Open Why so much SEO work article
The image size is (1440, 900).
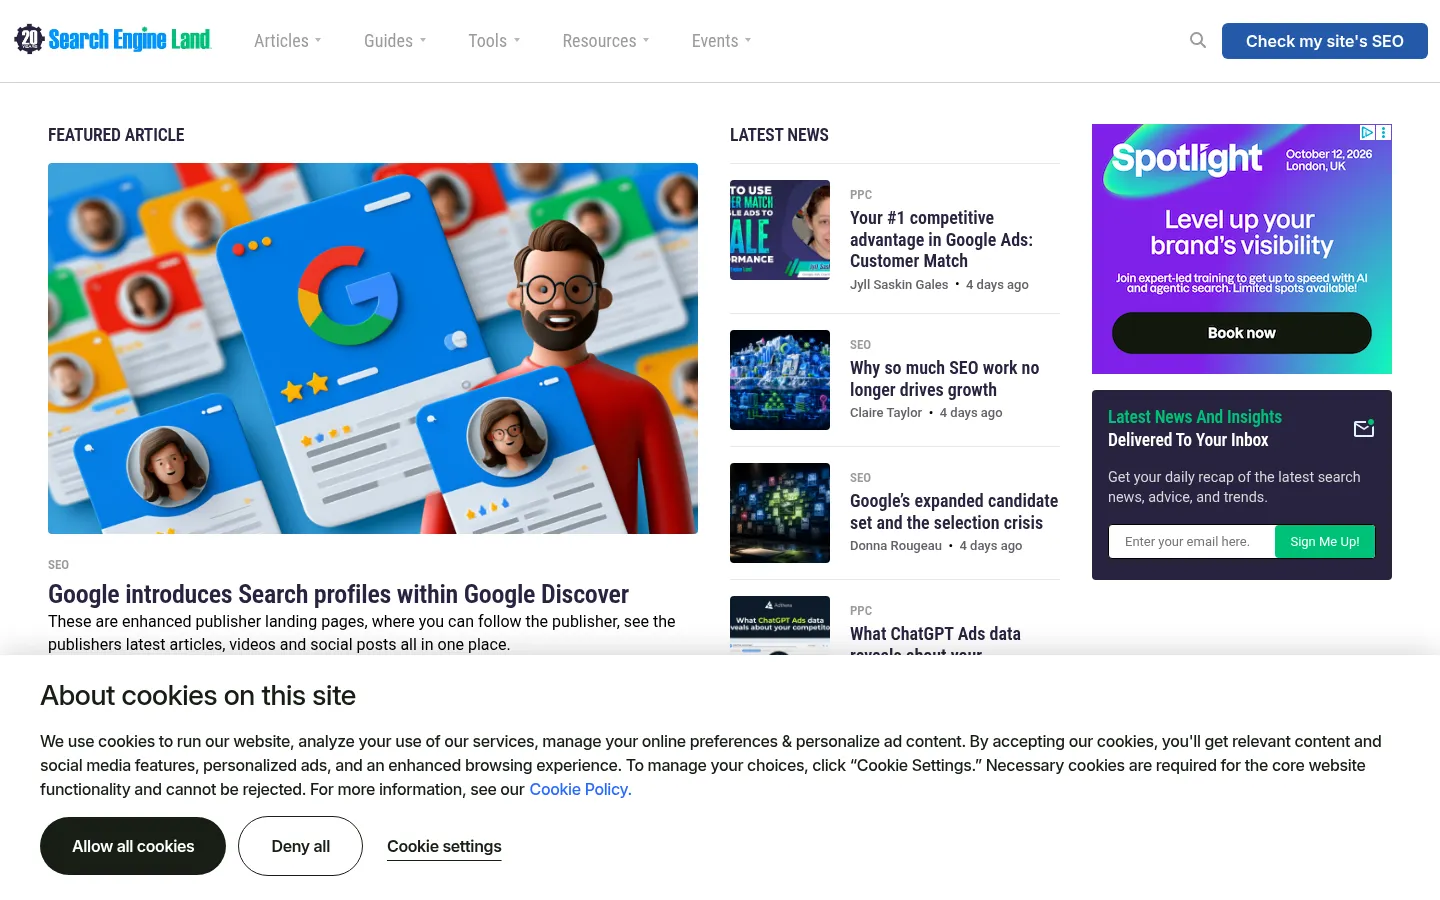pyautogui.click(x=944, y=379)
